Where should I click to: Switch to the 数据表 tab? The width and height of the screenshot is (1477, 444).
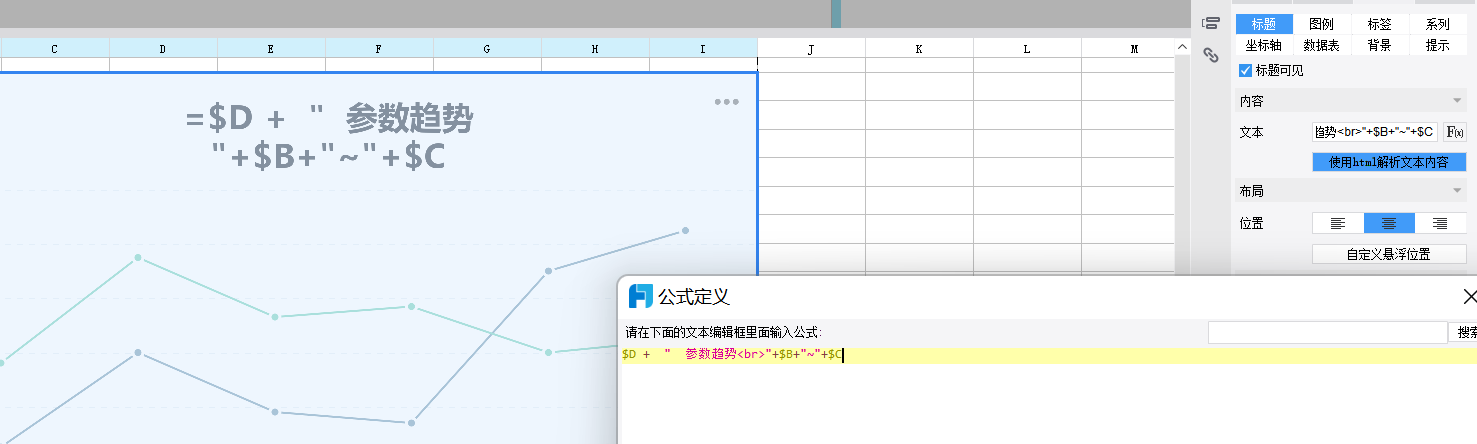(x=1322, y=45)
